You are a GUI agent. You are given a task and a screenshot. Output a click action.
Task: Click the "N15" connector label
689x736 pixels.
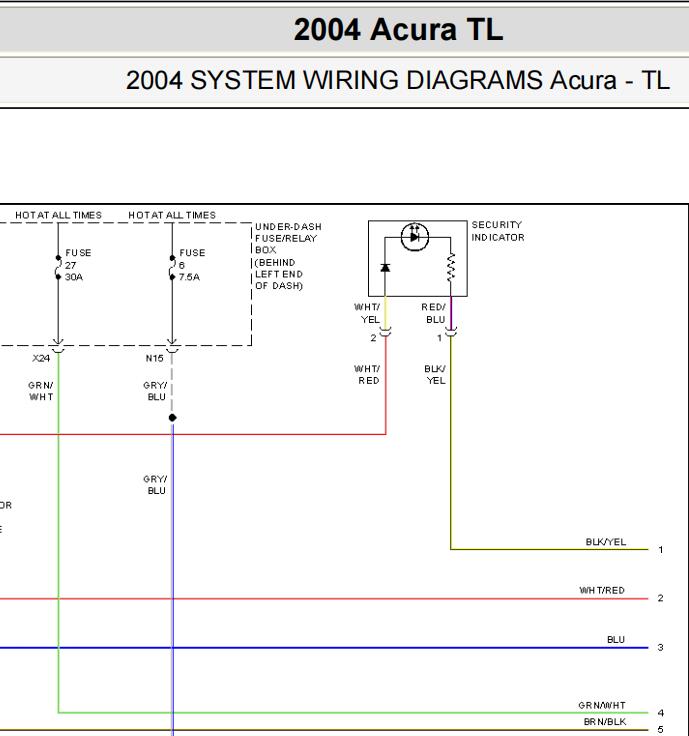point(154,358)
